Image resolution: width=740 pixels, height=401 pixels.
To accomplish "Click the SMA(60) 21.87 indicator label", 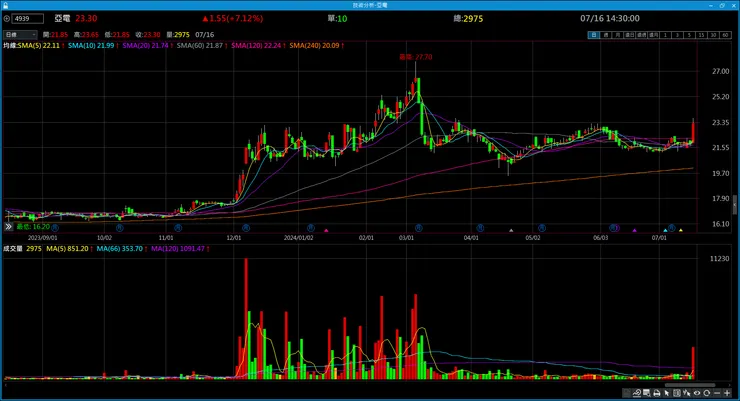I will click(x=200, y=46).
